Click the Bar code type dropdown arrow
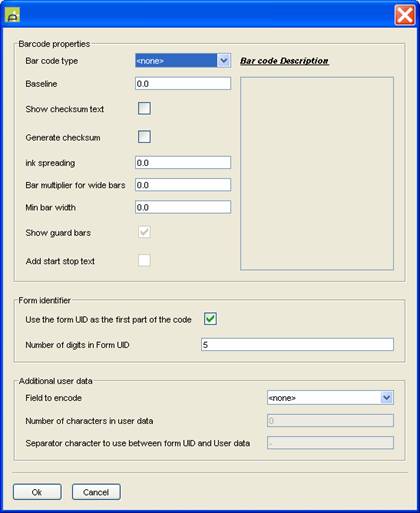The image size is (420, 513). click(x=224, y=61)
